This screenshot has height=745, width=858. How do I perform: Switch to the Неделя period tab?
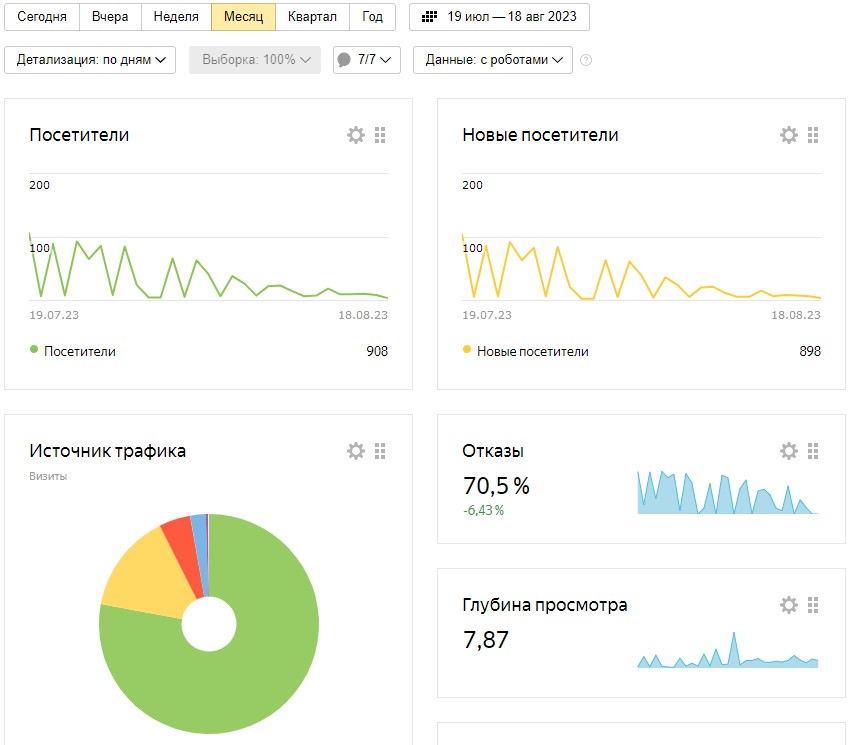pyautogui.click(x=176, y=17)
